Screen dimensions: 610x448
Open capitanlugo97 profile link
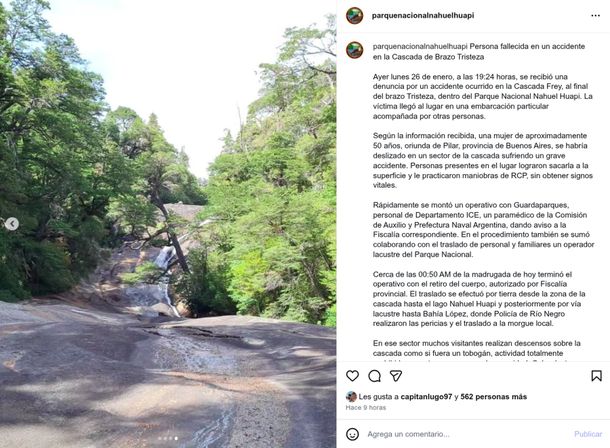click(x=426, y=397)
